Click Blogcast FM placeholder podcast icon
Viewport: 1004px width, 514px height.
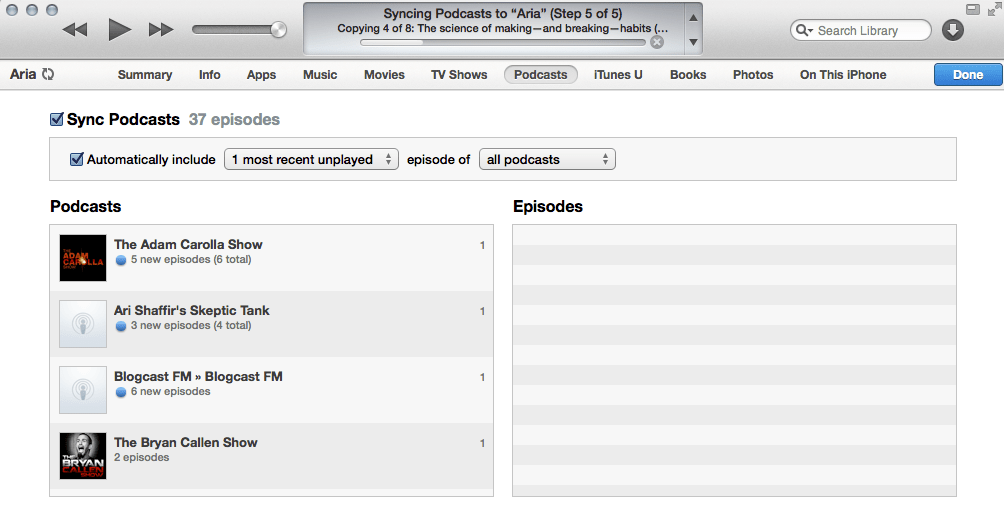tap(83, 390)
